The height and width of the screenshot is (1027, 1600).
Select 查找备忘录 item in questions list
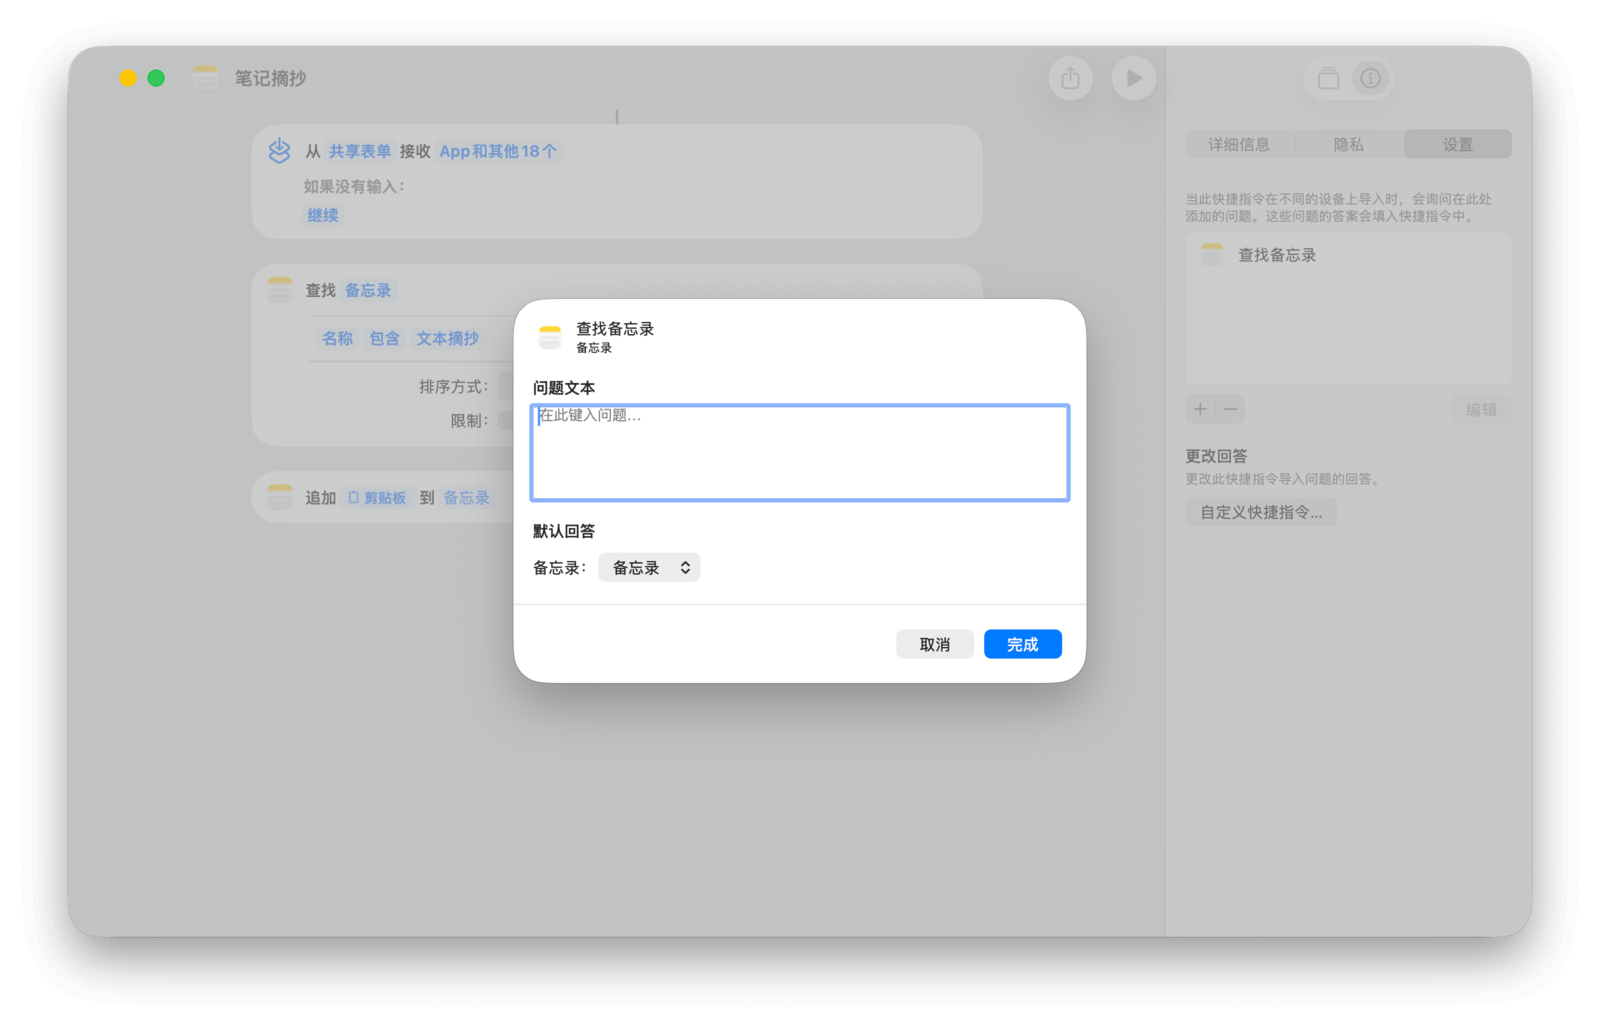click(x=1277, y=255)
